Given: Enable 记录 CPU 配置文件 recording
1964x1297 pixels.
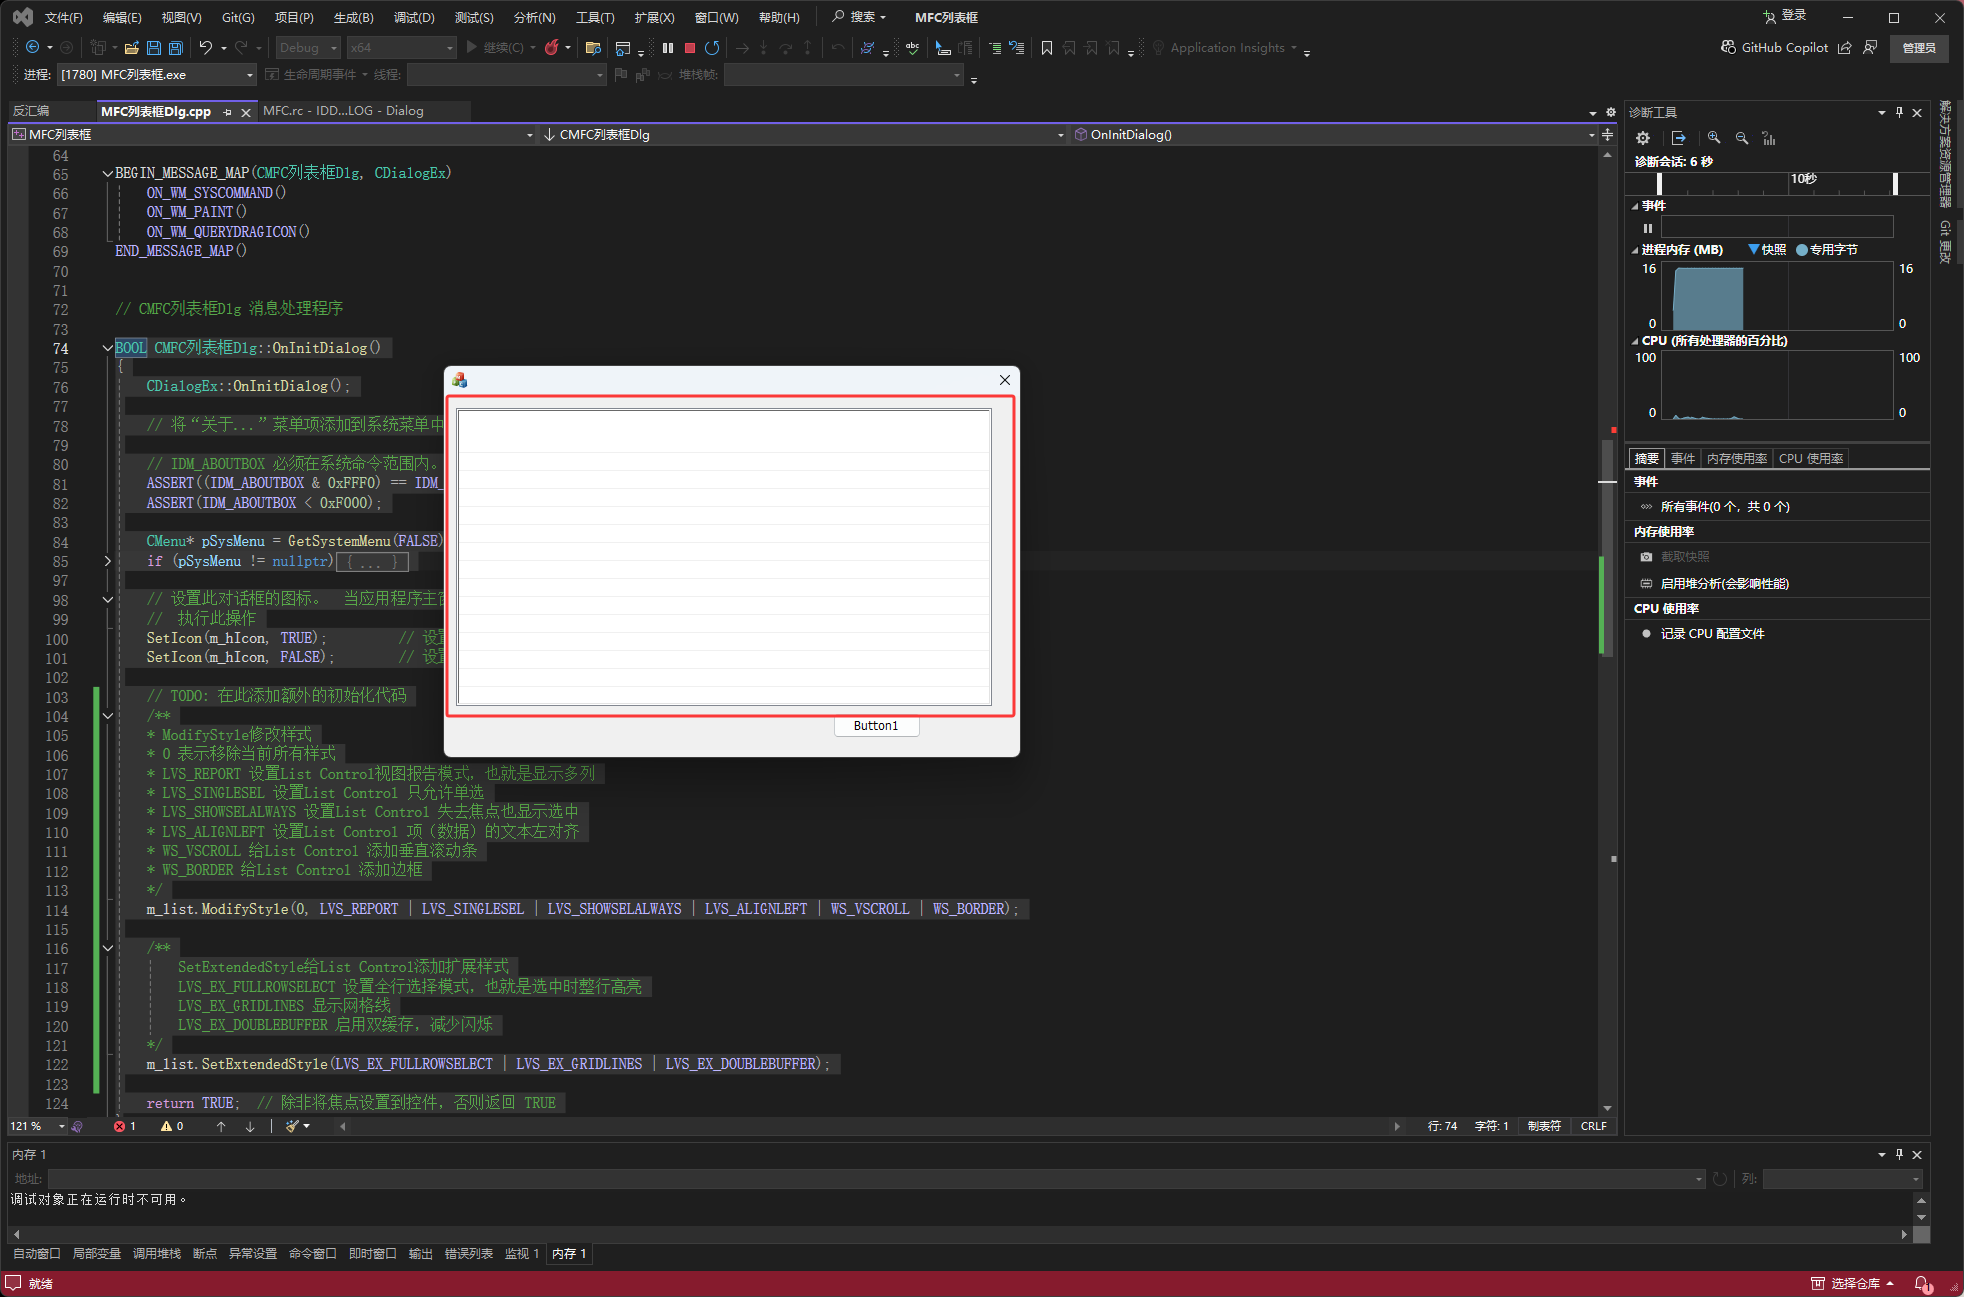Looking at the screenshot, I should point(1711,634).
